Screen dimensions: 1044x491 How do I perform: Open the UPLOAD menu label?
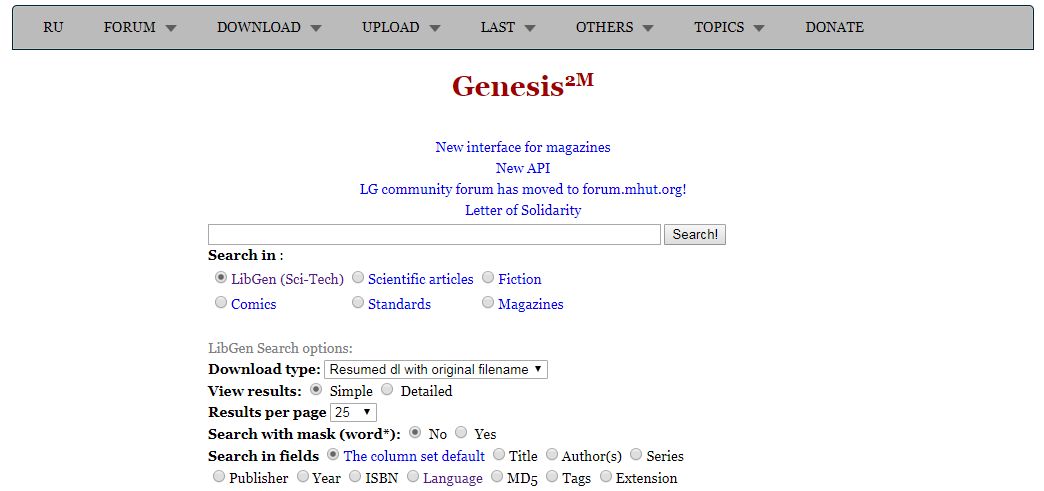point(391,27)
